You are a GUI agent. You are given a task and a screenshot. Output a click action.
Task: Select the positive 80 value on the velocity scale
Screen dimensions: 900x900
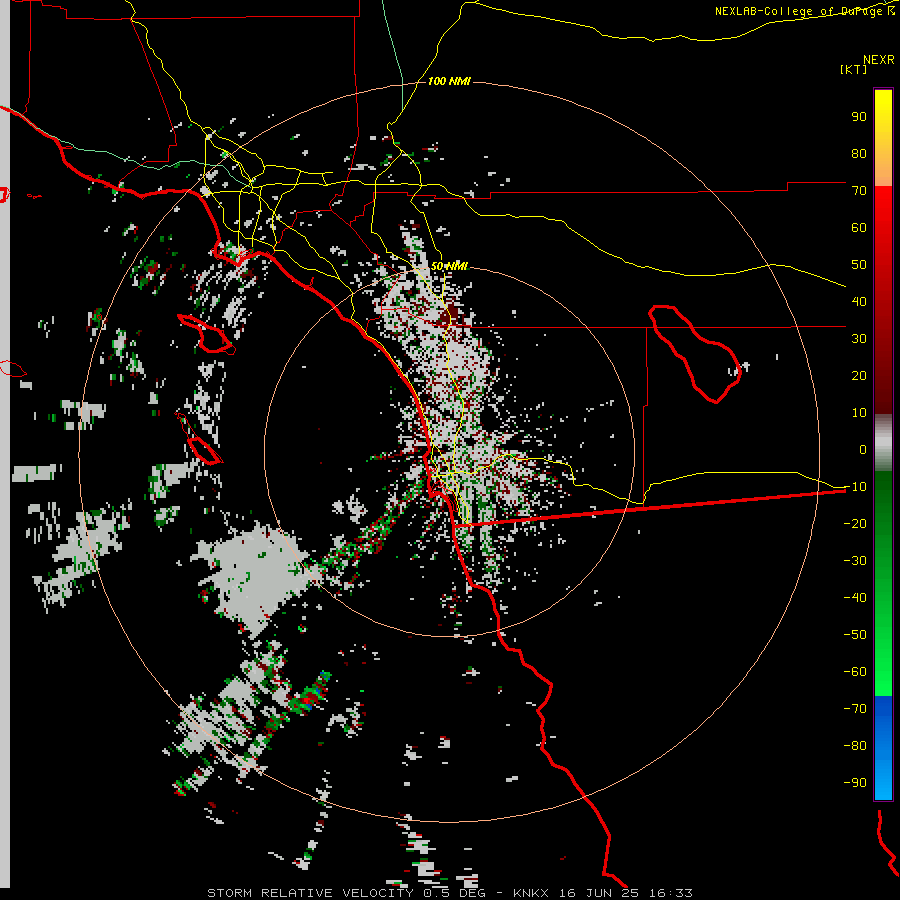click(x=859, y=153)
